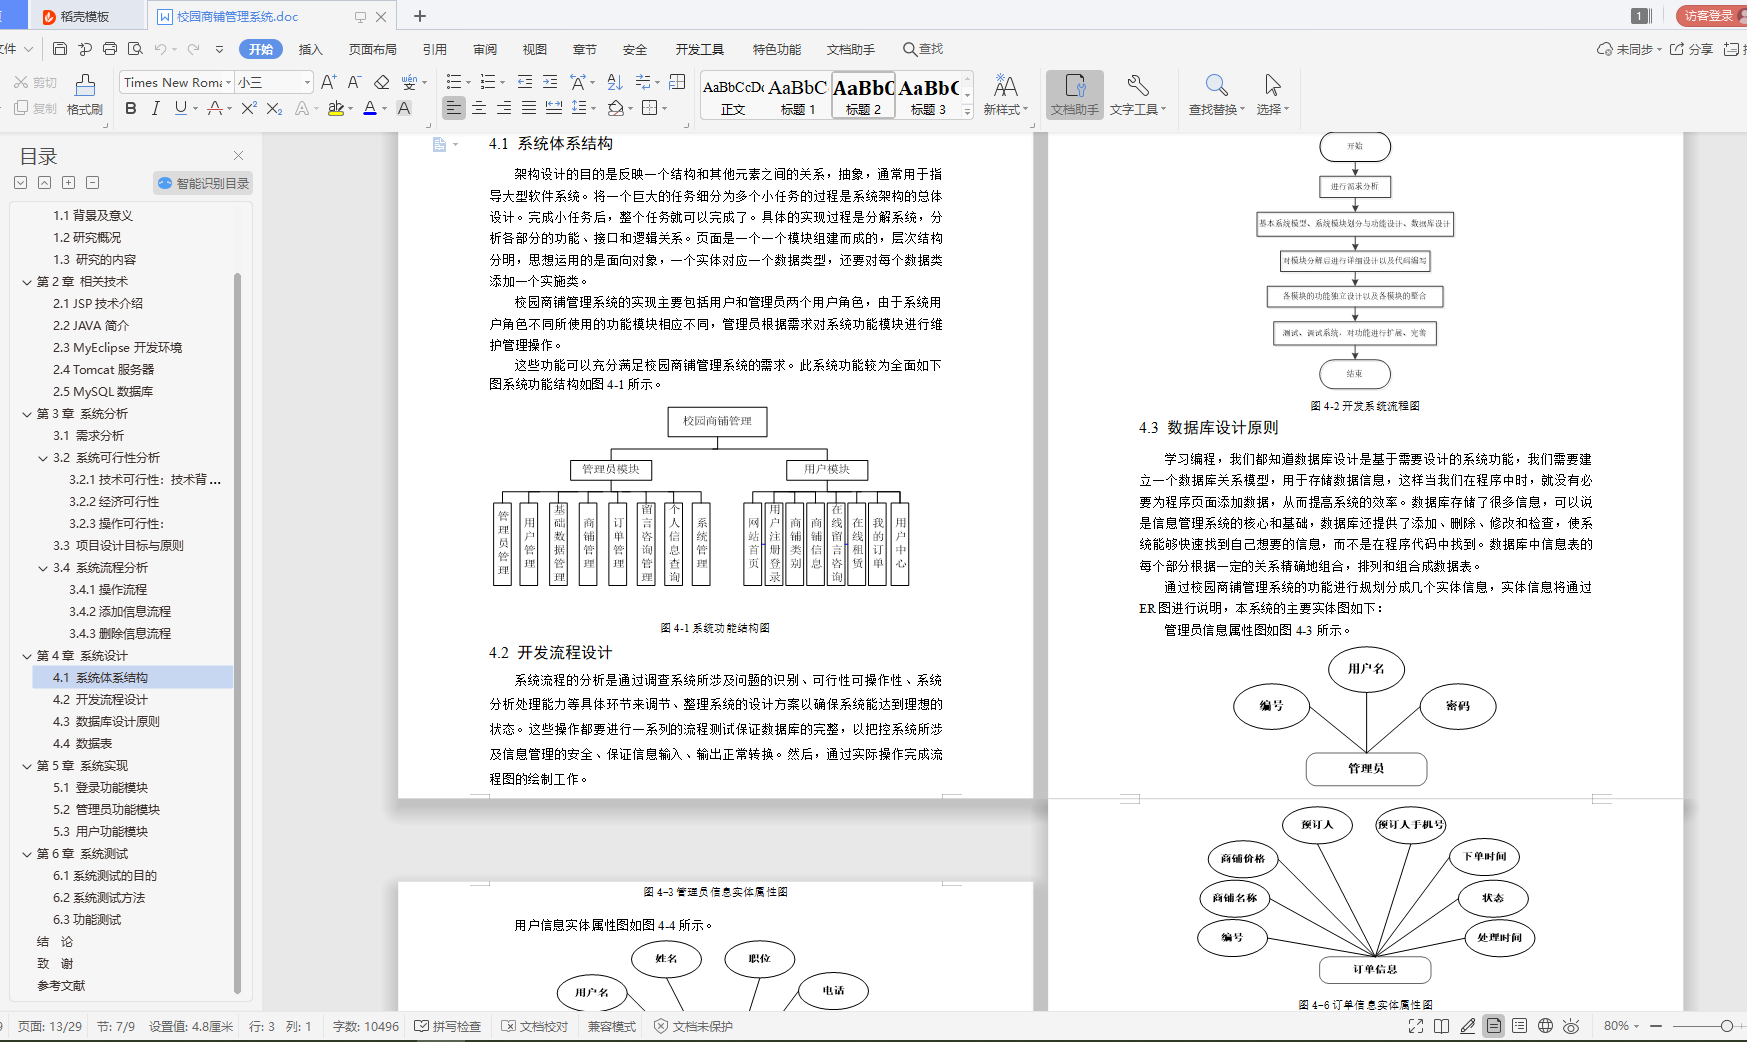Viewport: 1747px width, 1042px height.
Task: Click 访客登录 login button
Action: point(1709,15)
